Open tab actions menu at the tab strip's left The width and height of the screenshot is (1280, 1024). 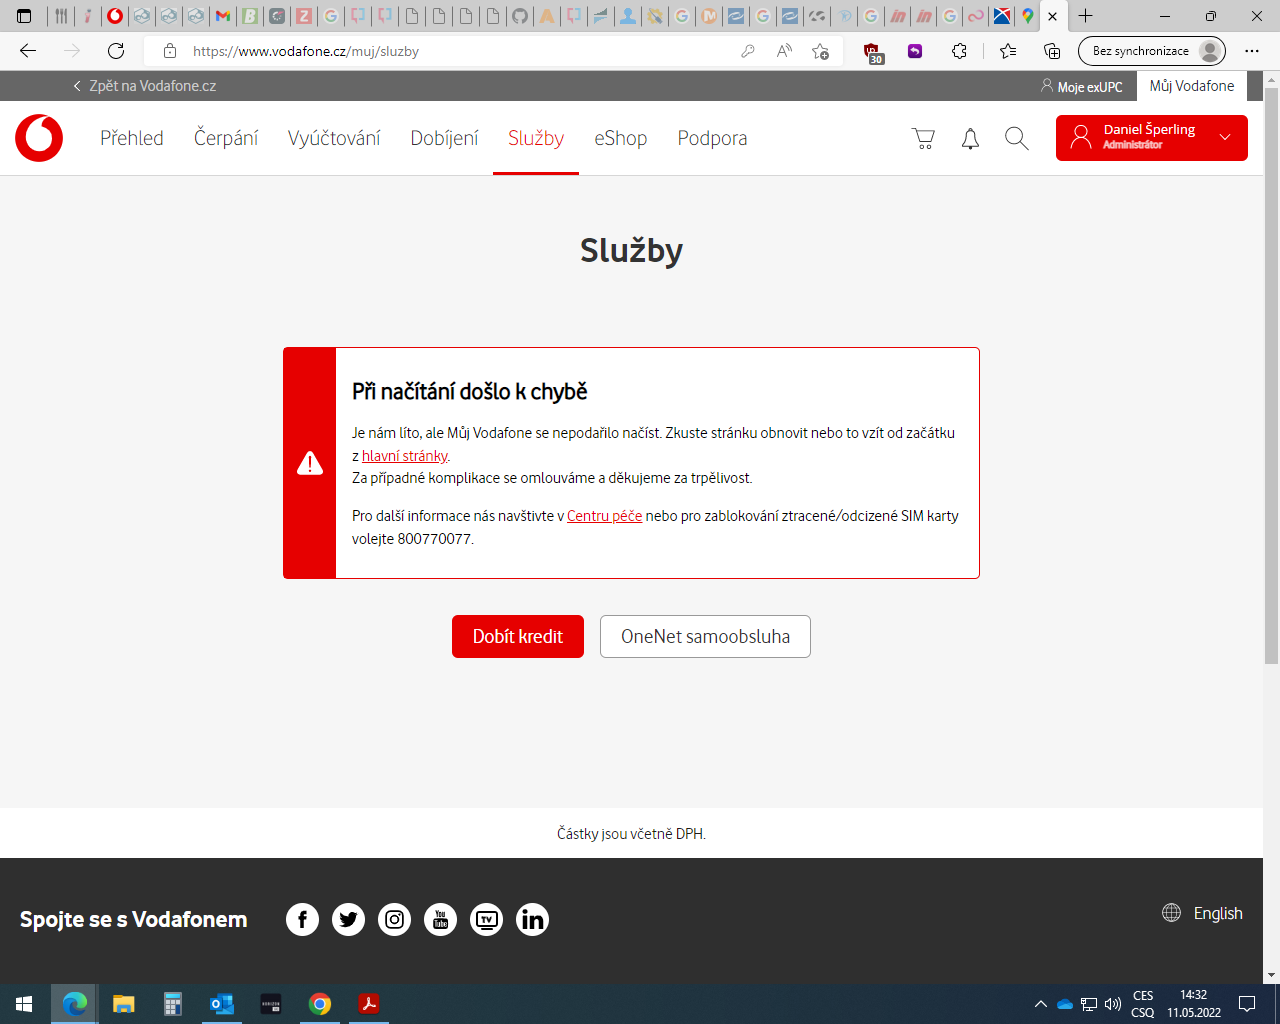tap(24, 16)
